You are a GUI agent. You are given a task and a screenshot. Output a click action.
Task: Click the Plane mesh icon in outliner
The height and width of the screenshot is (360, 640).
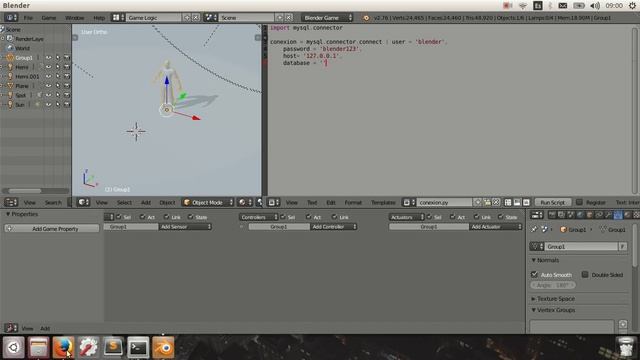point(10,86)
